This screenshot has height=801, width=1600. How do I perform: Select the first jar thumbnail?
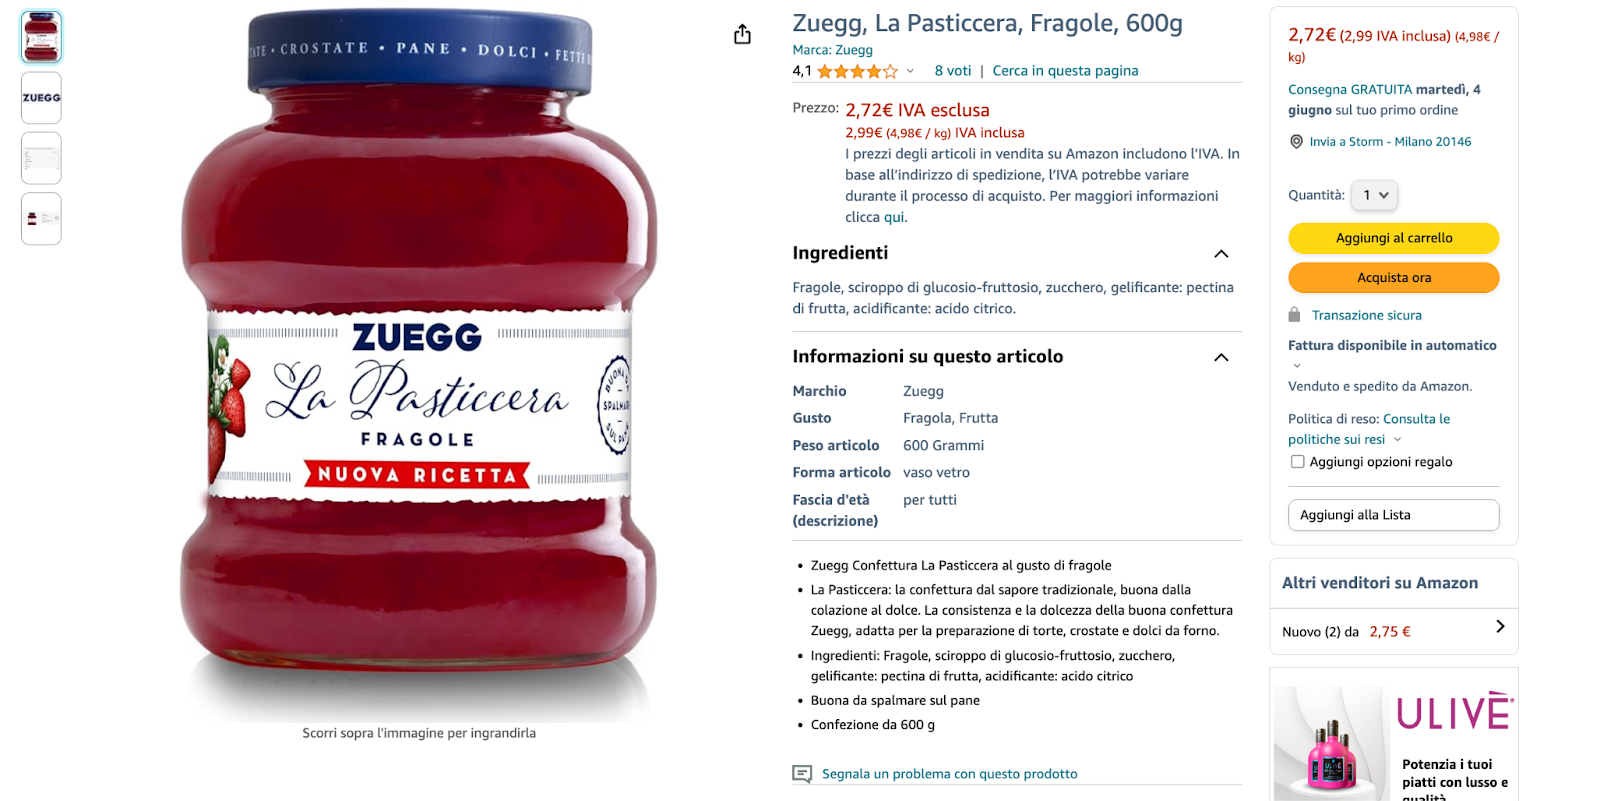(x=41, y=37)
